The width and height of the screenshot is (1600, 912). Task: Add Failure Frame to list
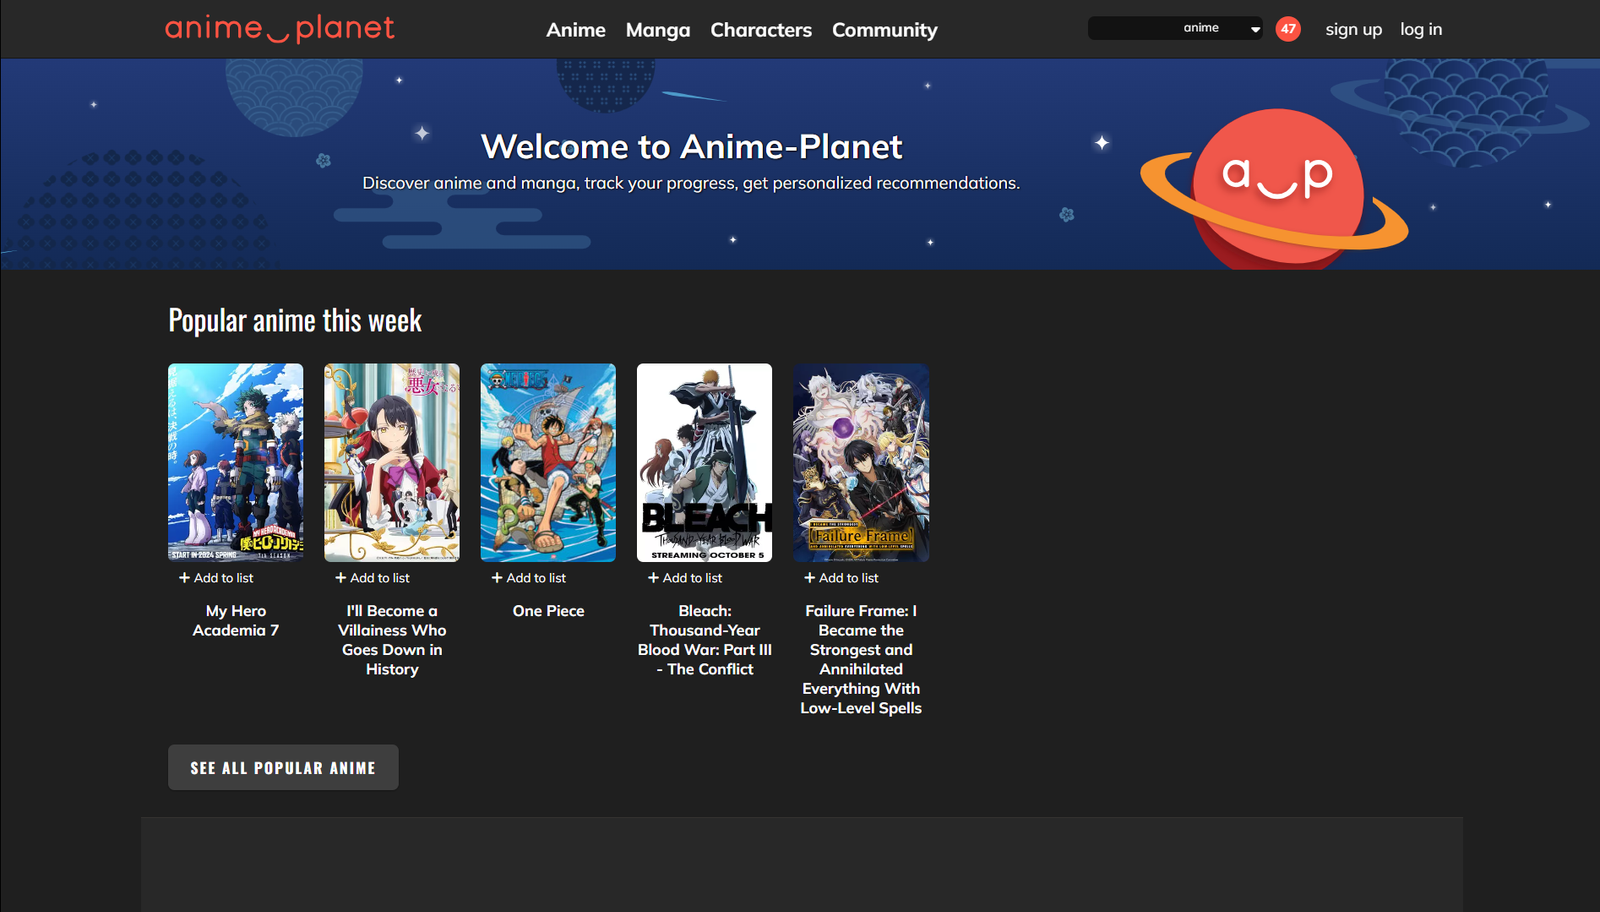point(841,578)
